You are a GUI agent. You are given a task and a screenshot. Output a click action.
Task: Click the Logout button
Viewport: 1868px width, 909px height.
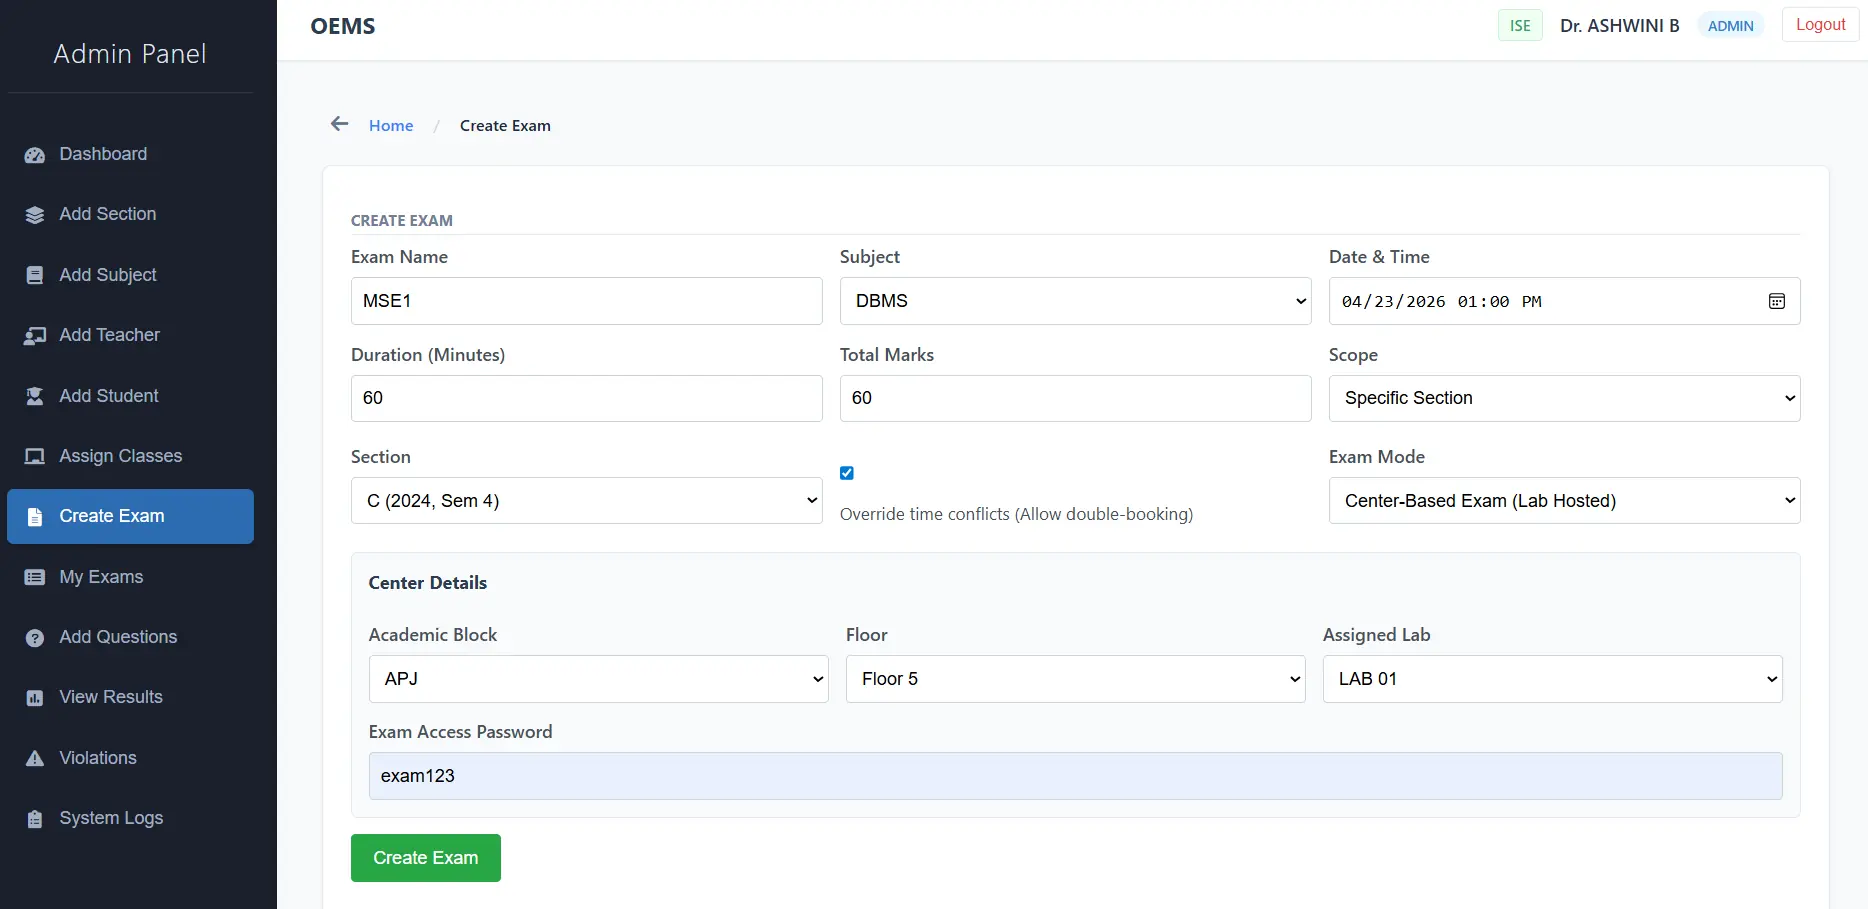click(x=1820, y=25)
